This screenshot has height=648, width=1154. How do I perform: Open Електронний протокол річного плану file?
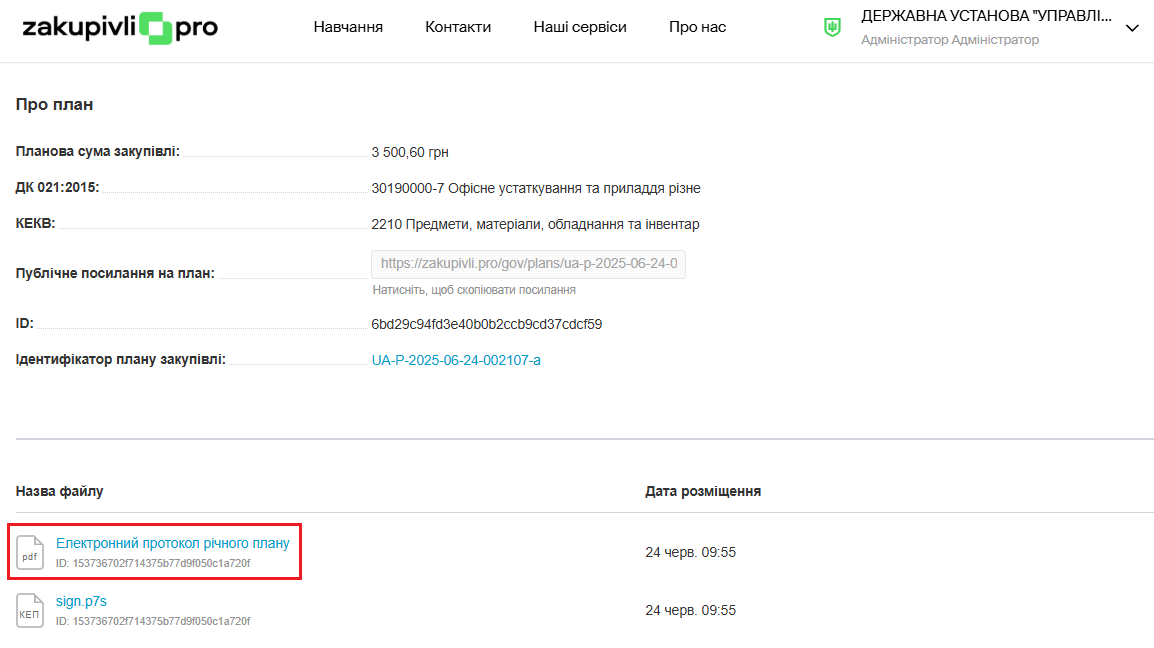[x=173, y=543]
